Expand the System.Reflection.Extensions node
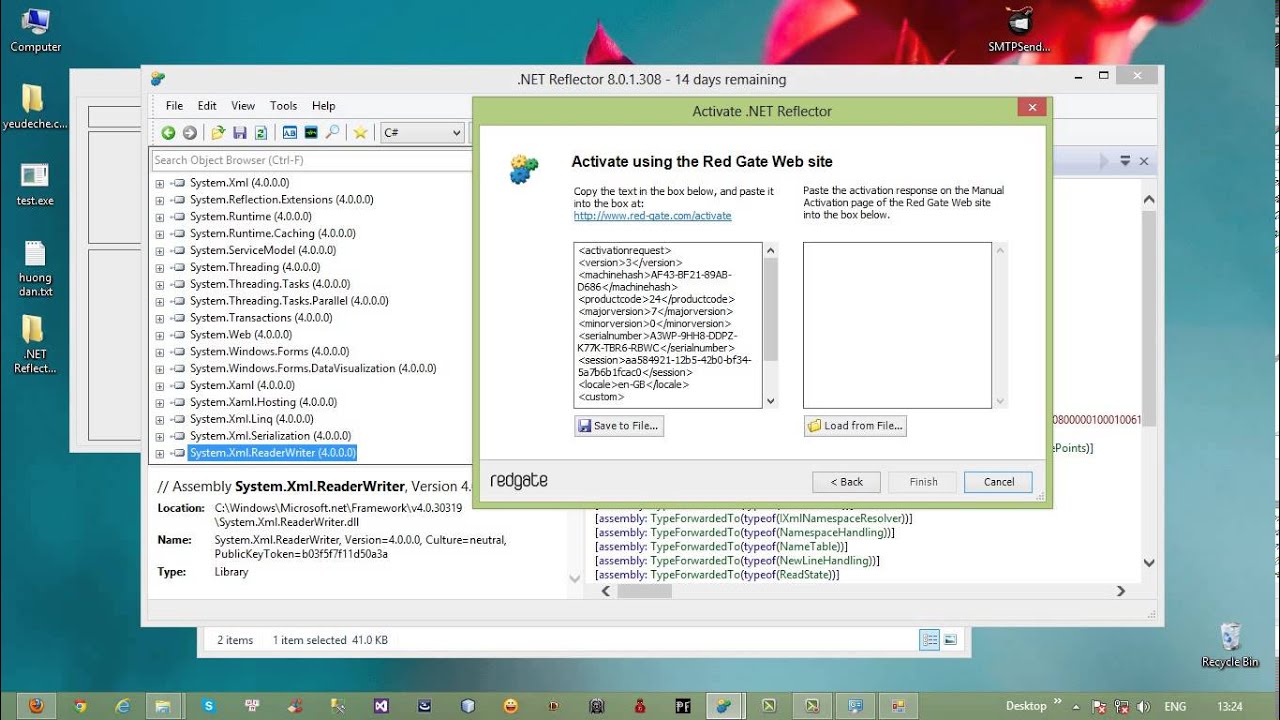1280x720 pixels. coord(159,200)
